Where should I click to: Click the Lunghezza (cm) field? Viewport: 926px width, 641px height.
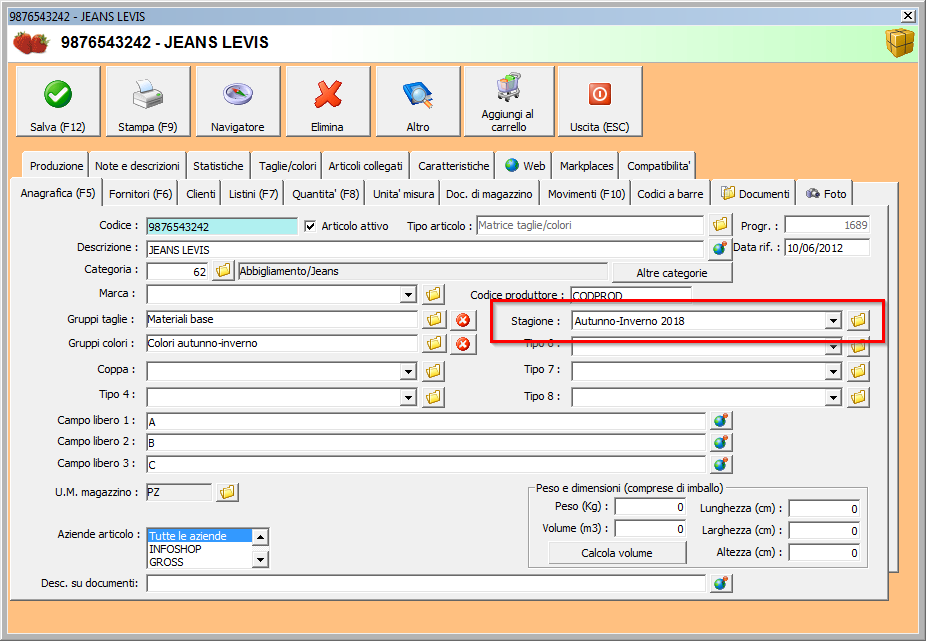click(x=824, y=509)
